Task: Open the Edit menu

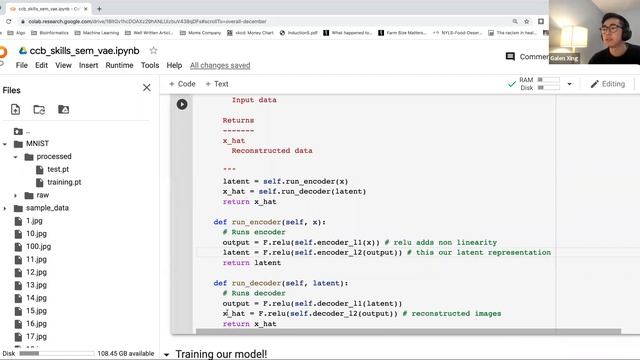Action: (41, 65)
